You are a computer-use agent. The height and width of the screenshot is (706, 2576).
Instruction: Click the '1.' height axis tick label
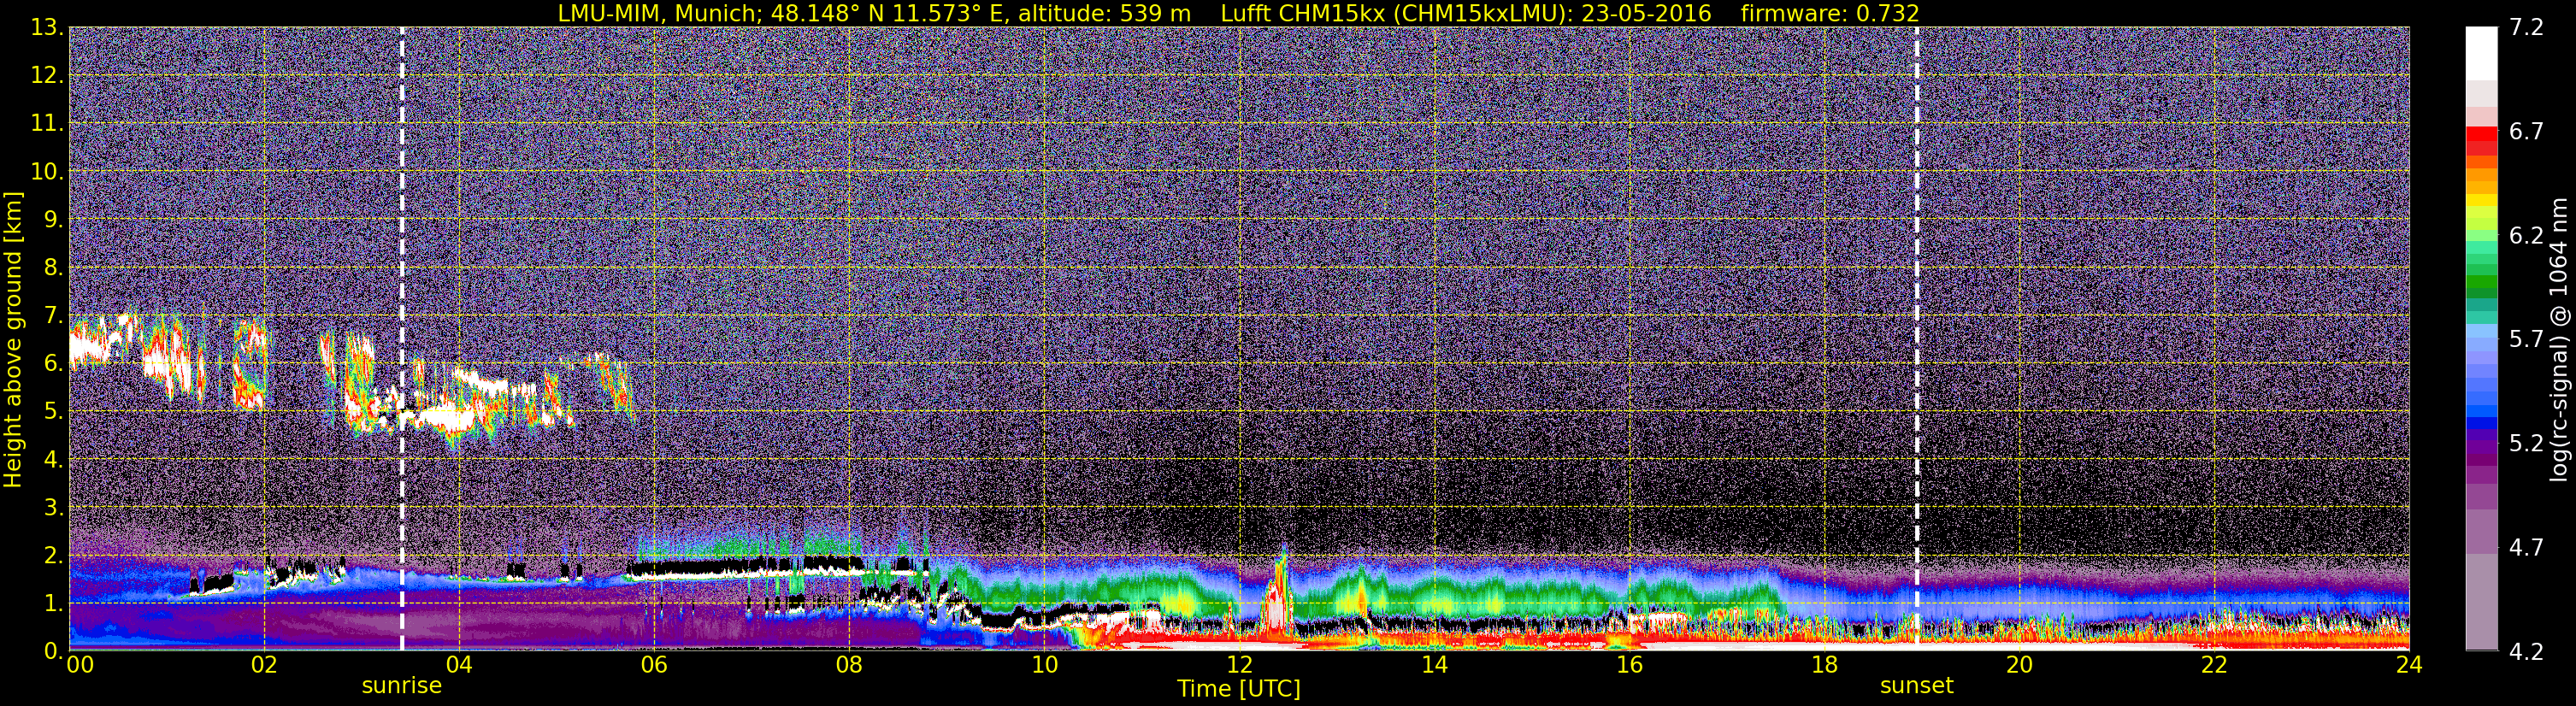pos(52,604)
